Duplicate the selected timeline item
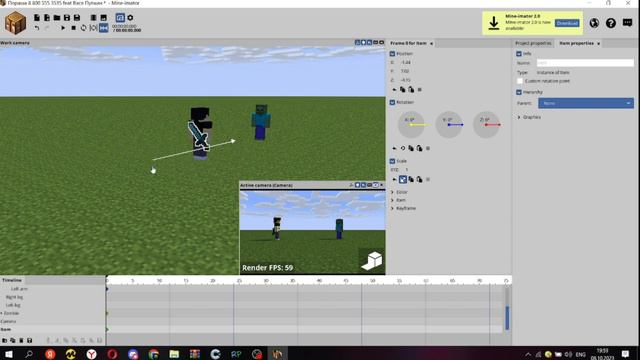This screenshot has height=360, width=640. click(13, 340)
